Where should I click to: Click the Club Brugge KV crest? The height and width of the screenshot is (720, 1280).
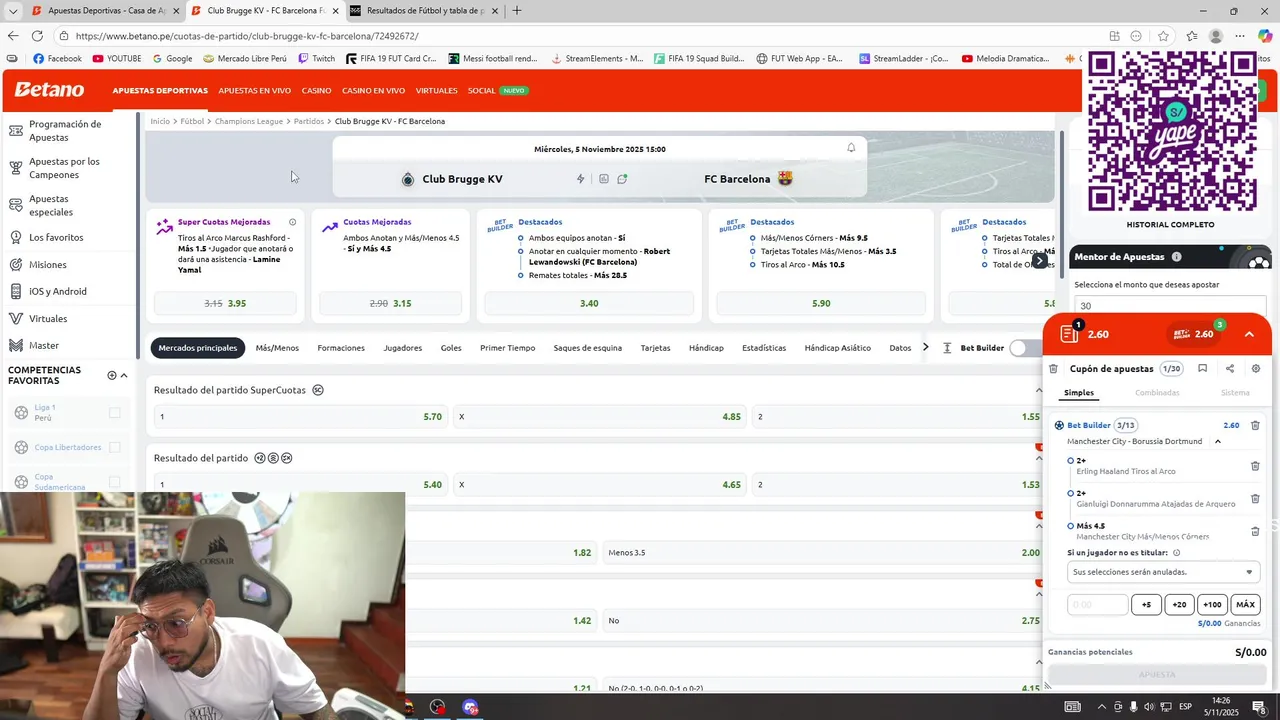(407, 179)
